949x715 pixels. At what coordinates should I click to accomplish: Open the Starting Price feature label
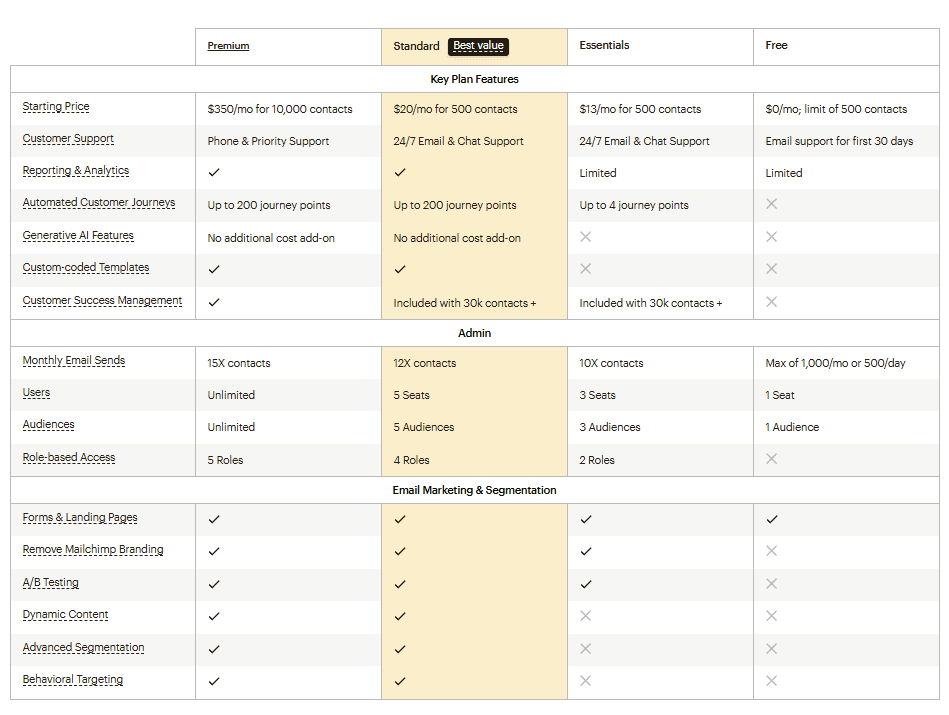coord(56,107)
